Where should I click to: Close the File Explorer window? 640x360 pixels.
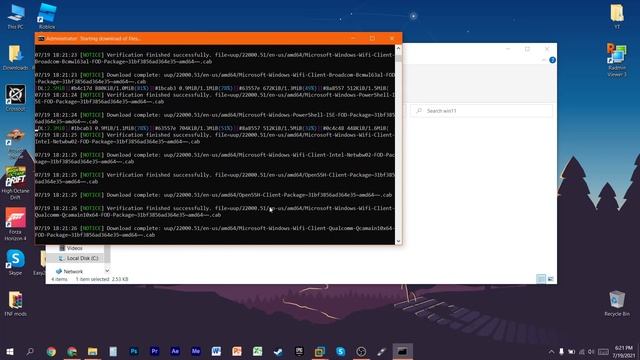[547, 49]
